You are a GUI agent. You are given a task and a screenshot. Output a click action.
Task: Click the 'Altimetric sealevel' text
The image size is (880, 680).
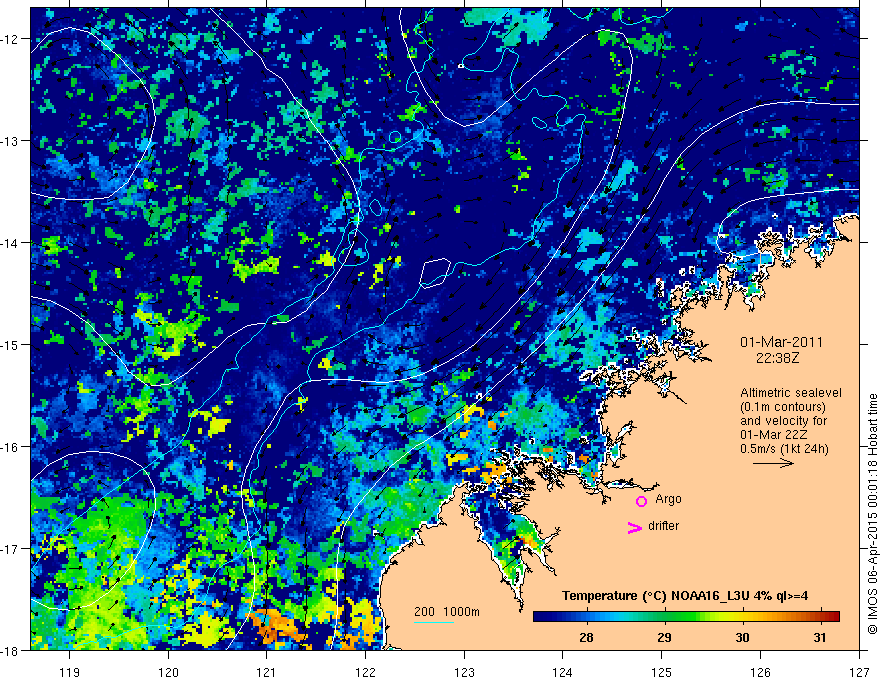(x=791, y=393)
